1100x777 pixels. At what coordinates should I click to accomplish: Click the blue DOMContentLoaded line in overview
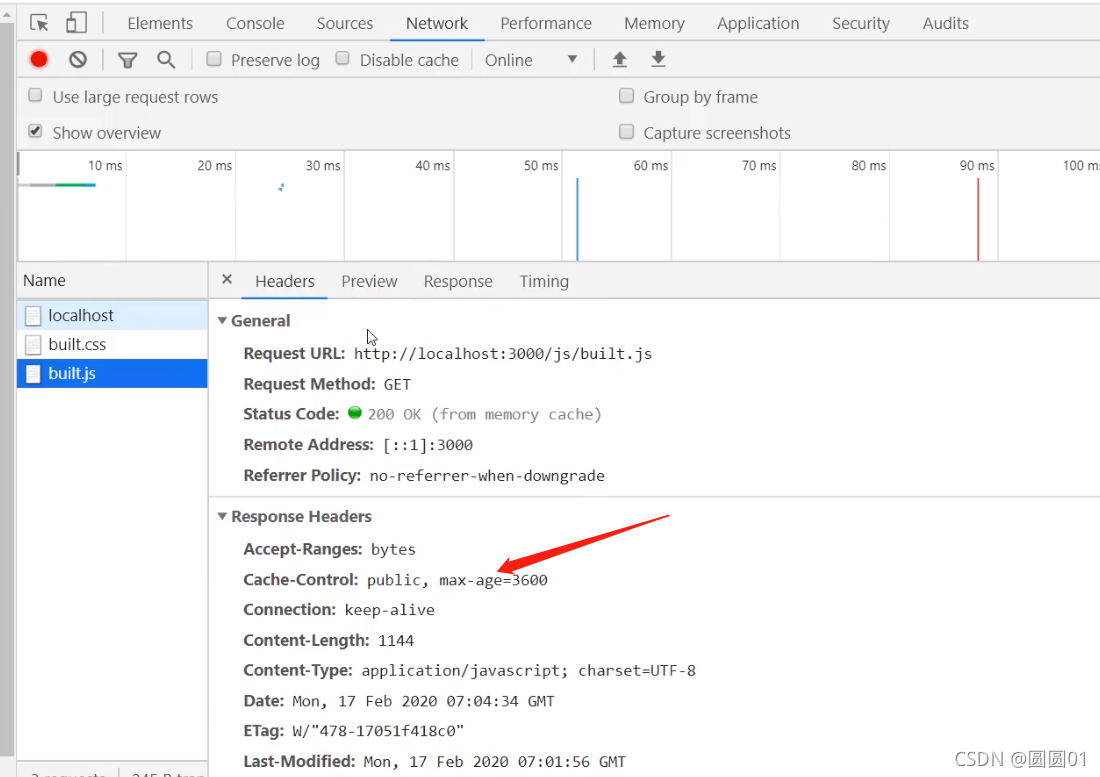coord(577,219)
